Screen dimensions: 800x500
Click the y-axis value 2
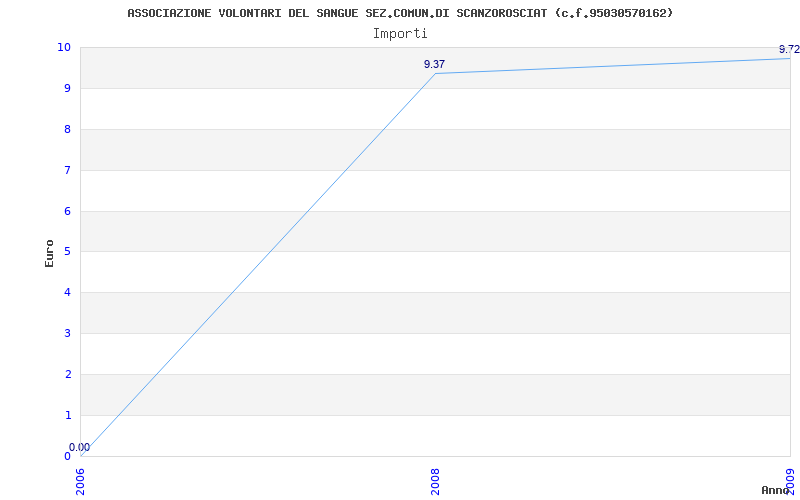[x=67, y=374]
